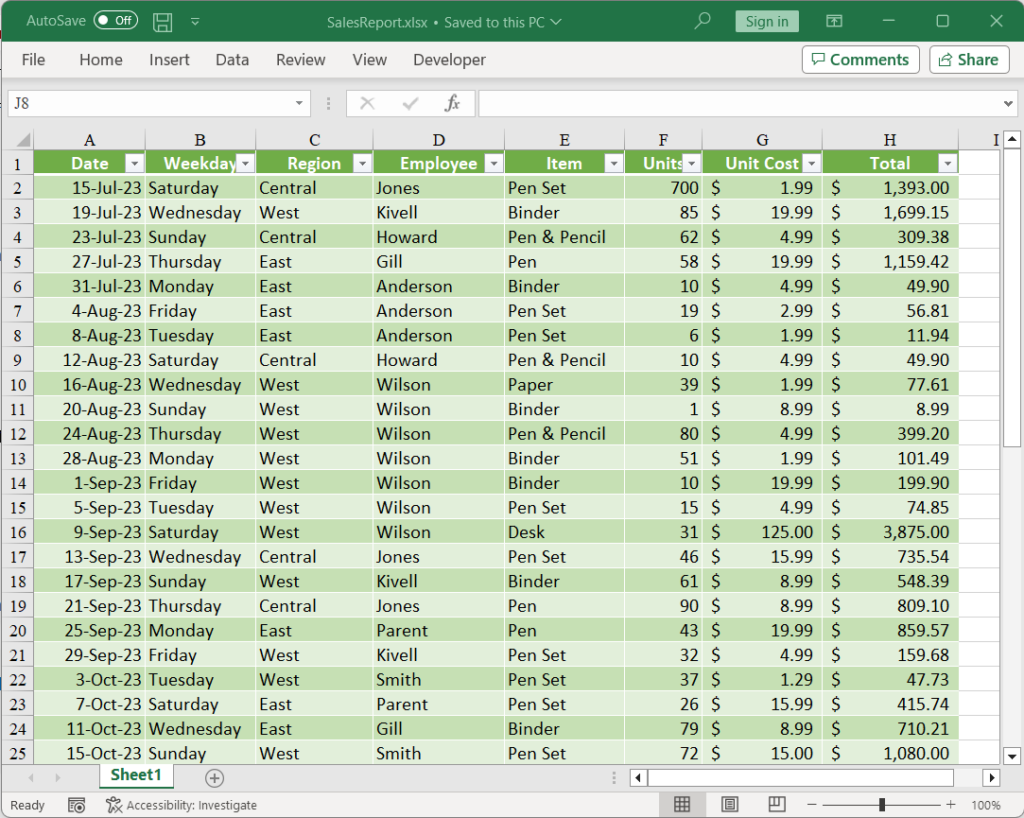Click the Search magnifier in title bar
The height and width of the screenshot is (818, 1024).
pyautogui.click(x=702, y=20)
